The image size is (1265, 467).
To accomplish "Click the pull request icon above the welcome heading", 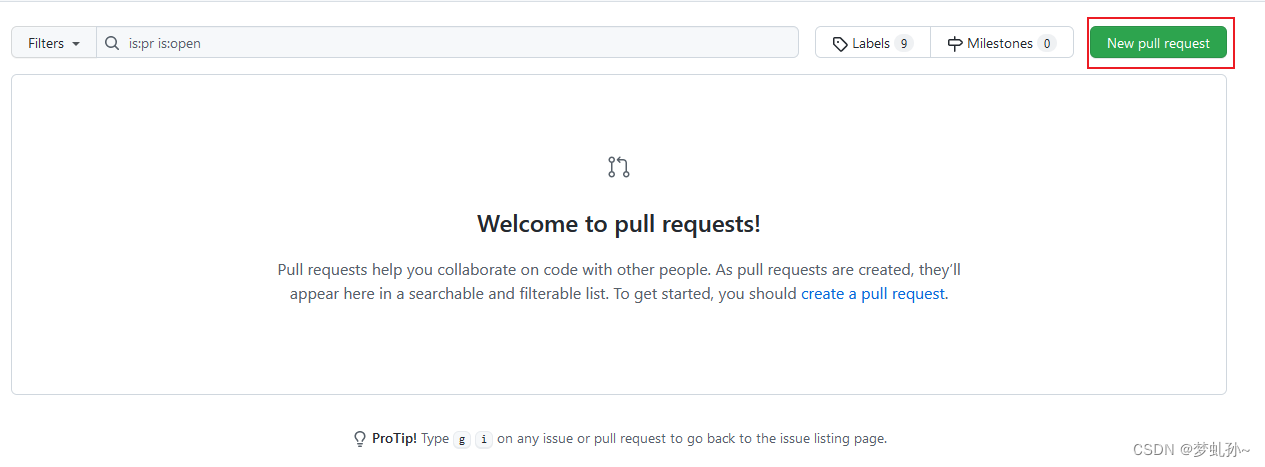I will coord(619,167).
